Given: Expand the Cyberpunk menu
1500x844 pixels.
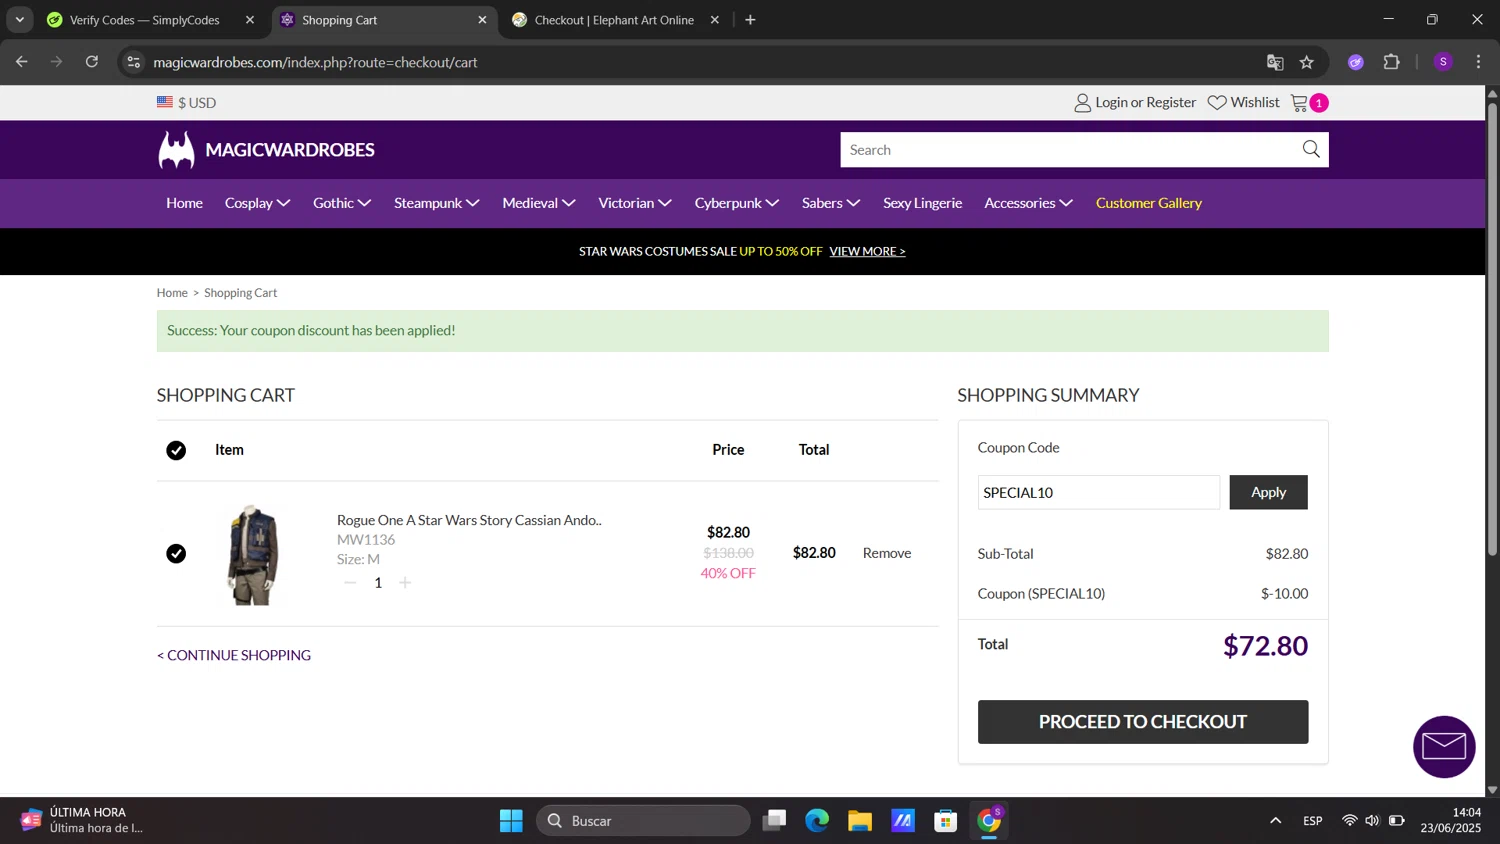Looking at the screenshot, I should point(736,203).
